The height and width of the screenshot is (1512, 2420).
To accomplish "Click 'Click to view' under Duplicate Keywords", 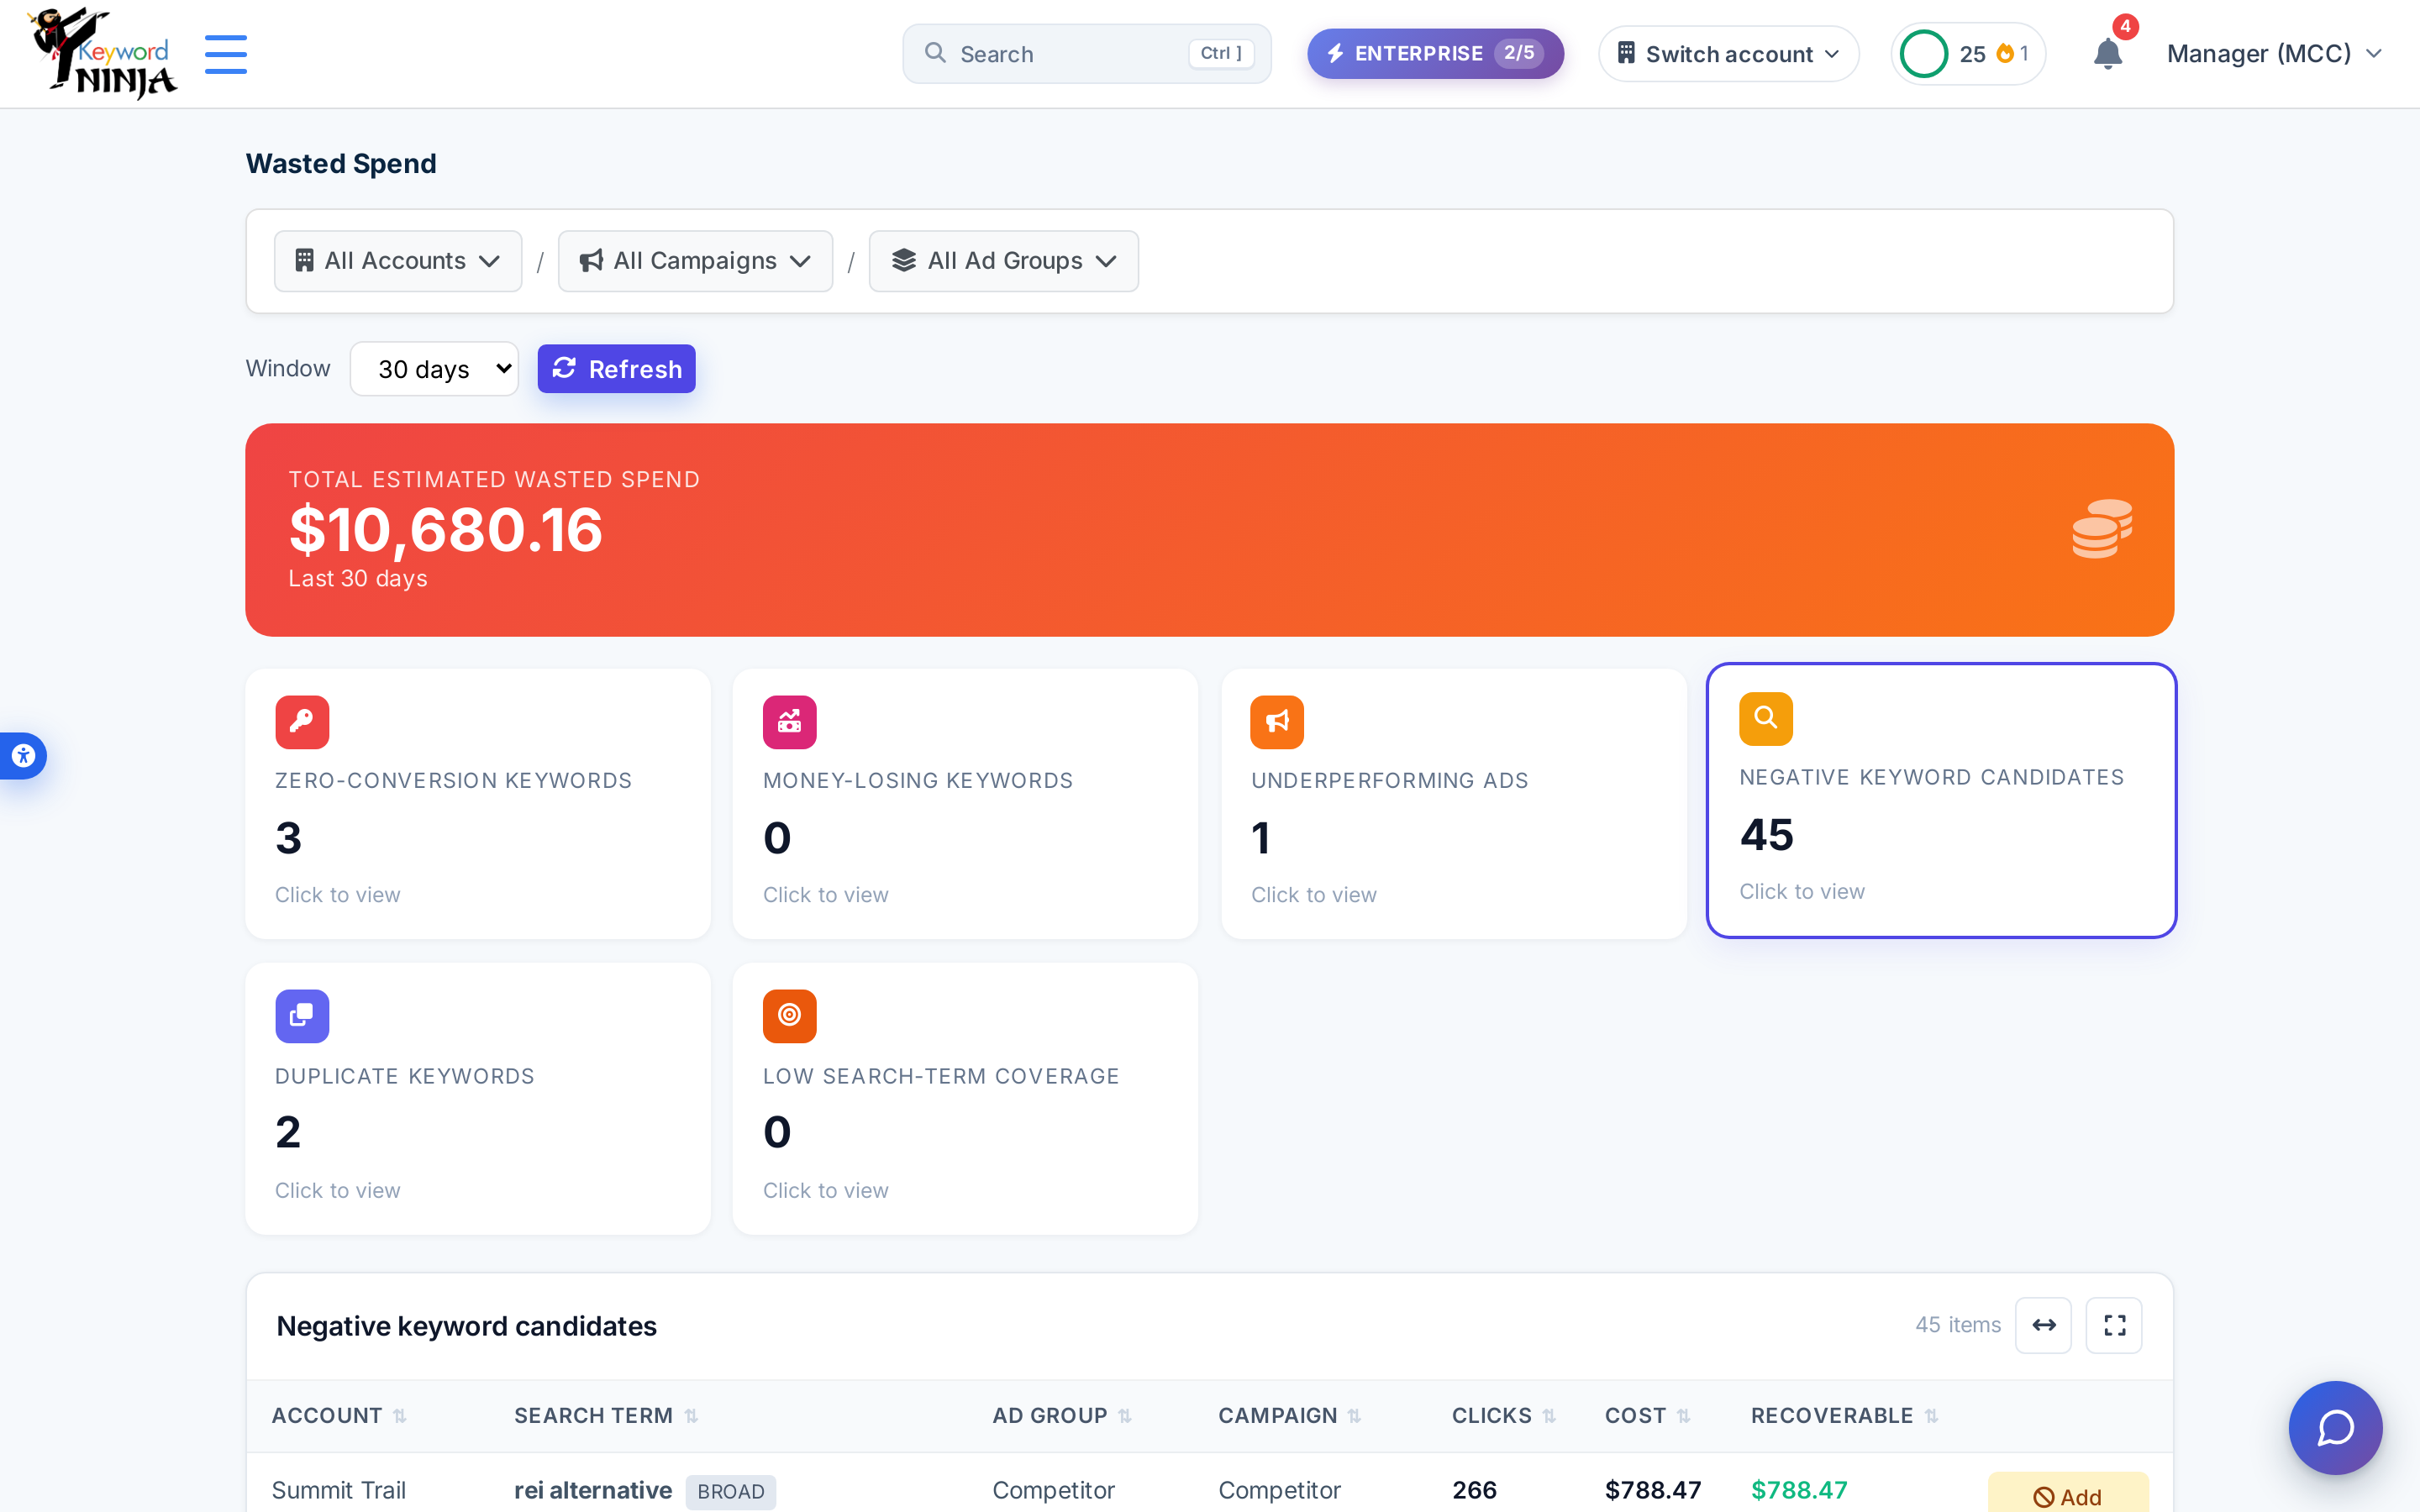I will [x=338, y=1190].
